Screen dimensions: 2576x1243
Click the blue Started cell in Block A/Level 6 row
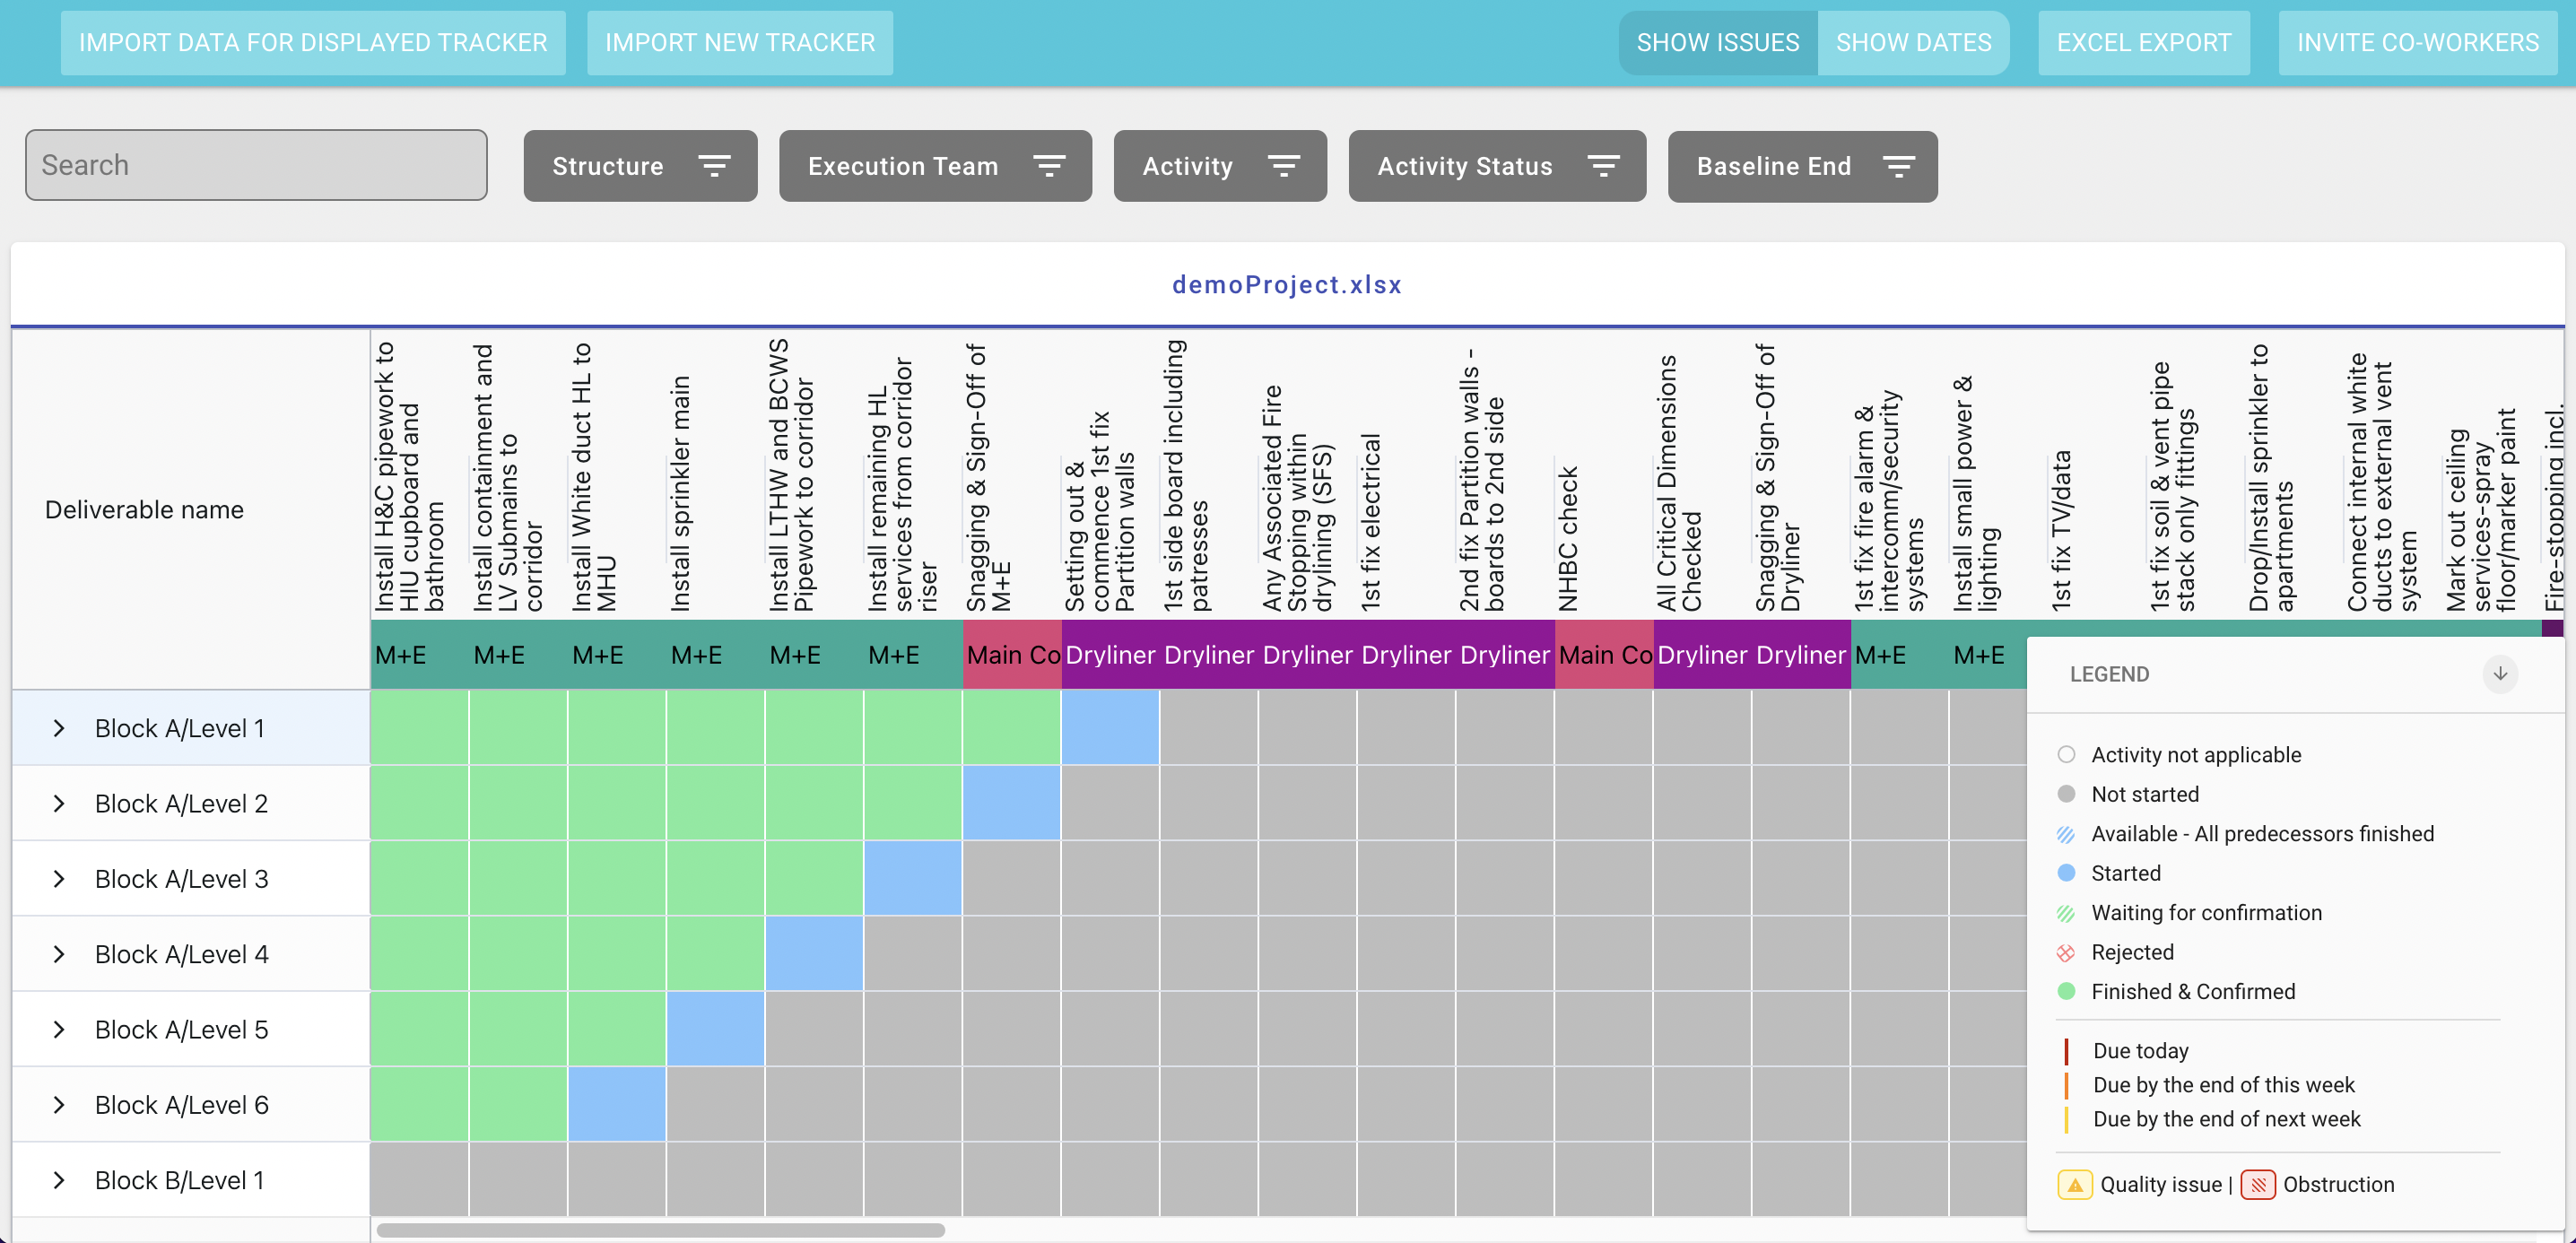tap(616, 1104)
